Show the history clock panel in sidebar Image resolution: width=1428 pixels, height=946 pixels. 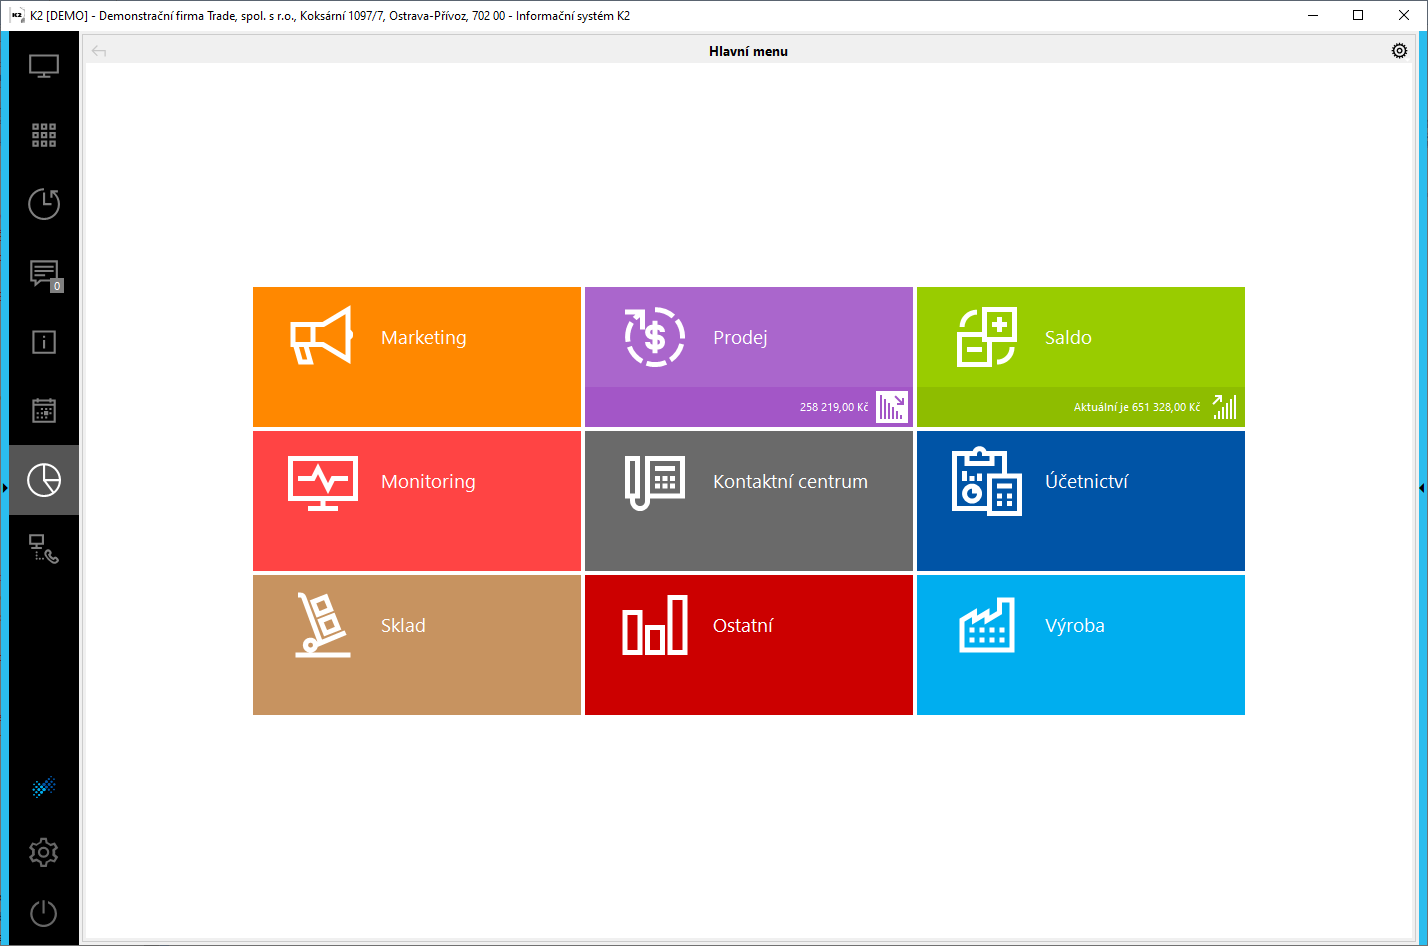44,204
